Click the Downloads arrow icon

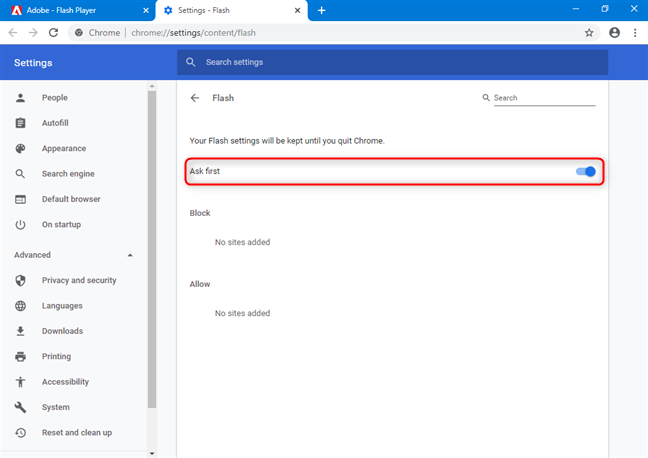coord(20,331)
